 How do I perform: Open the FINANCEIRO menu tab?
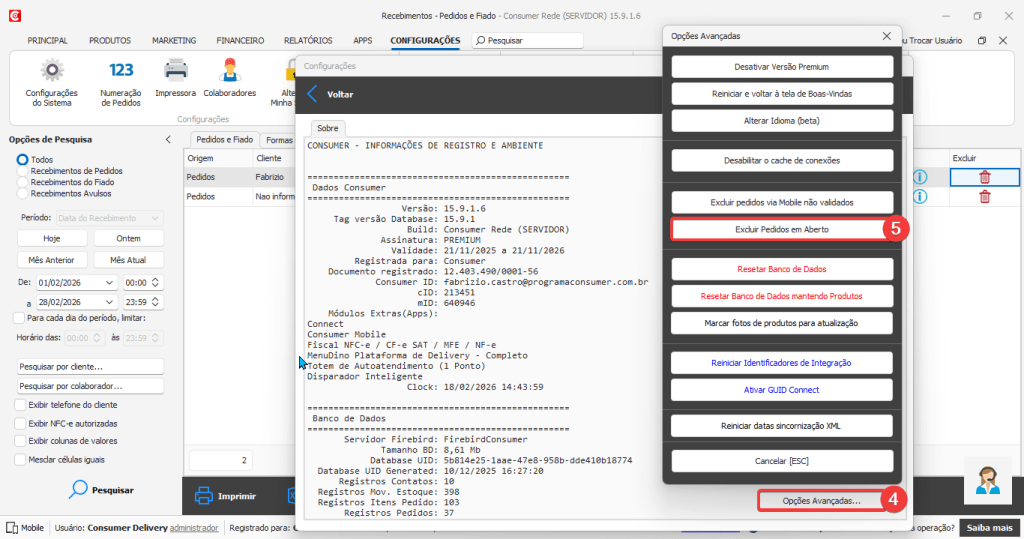(x=240, y=41)
